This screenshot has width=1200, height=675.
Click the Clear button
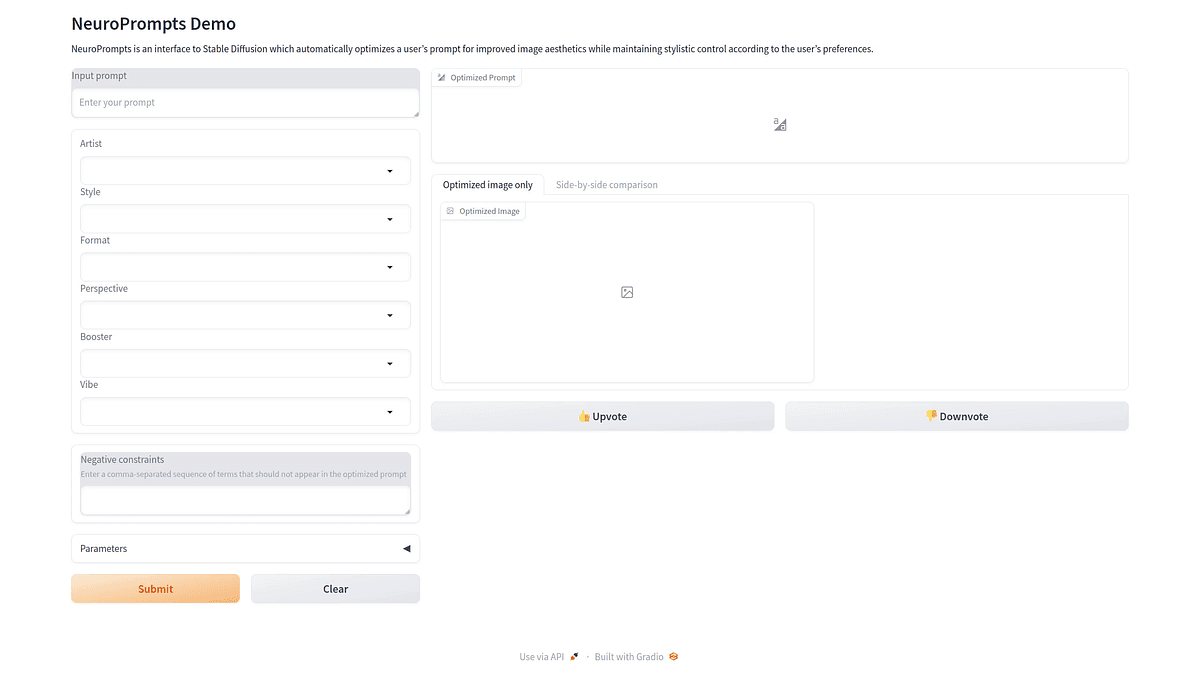coord(335,589)
